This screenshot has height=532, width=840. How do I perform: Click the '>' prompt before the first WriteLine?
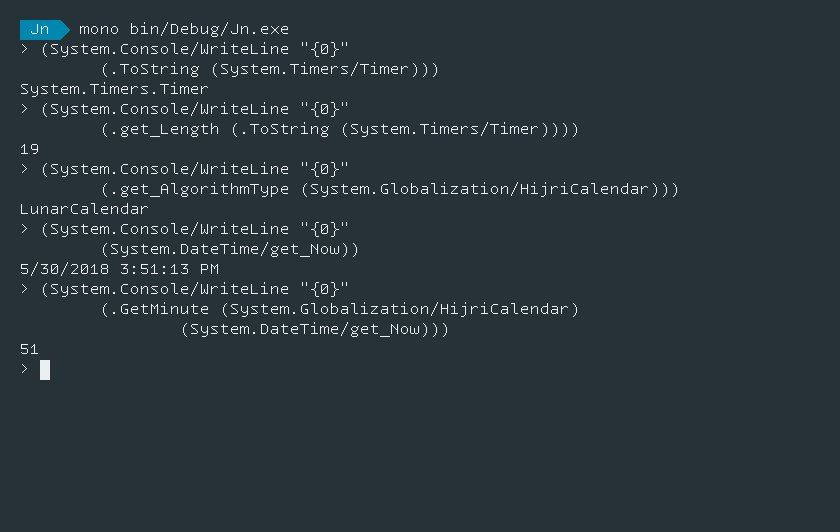pyautogui.click(x=24, y=49)
